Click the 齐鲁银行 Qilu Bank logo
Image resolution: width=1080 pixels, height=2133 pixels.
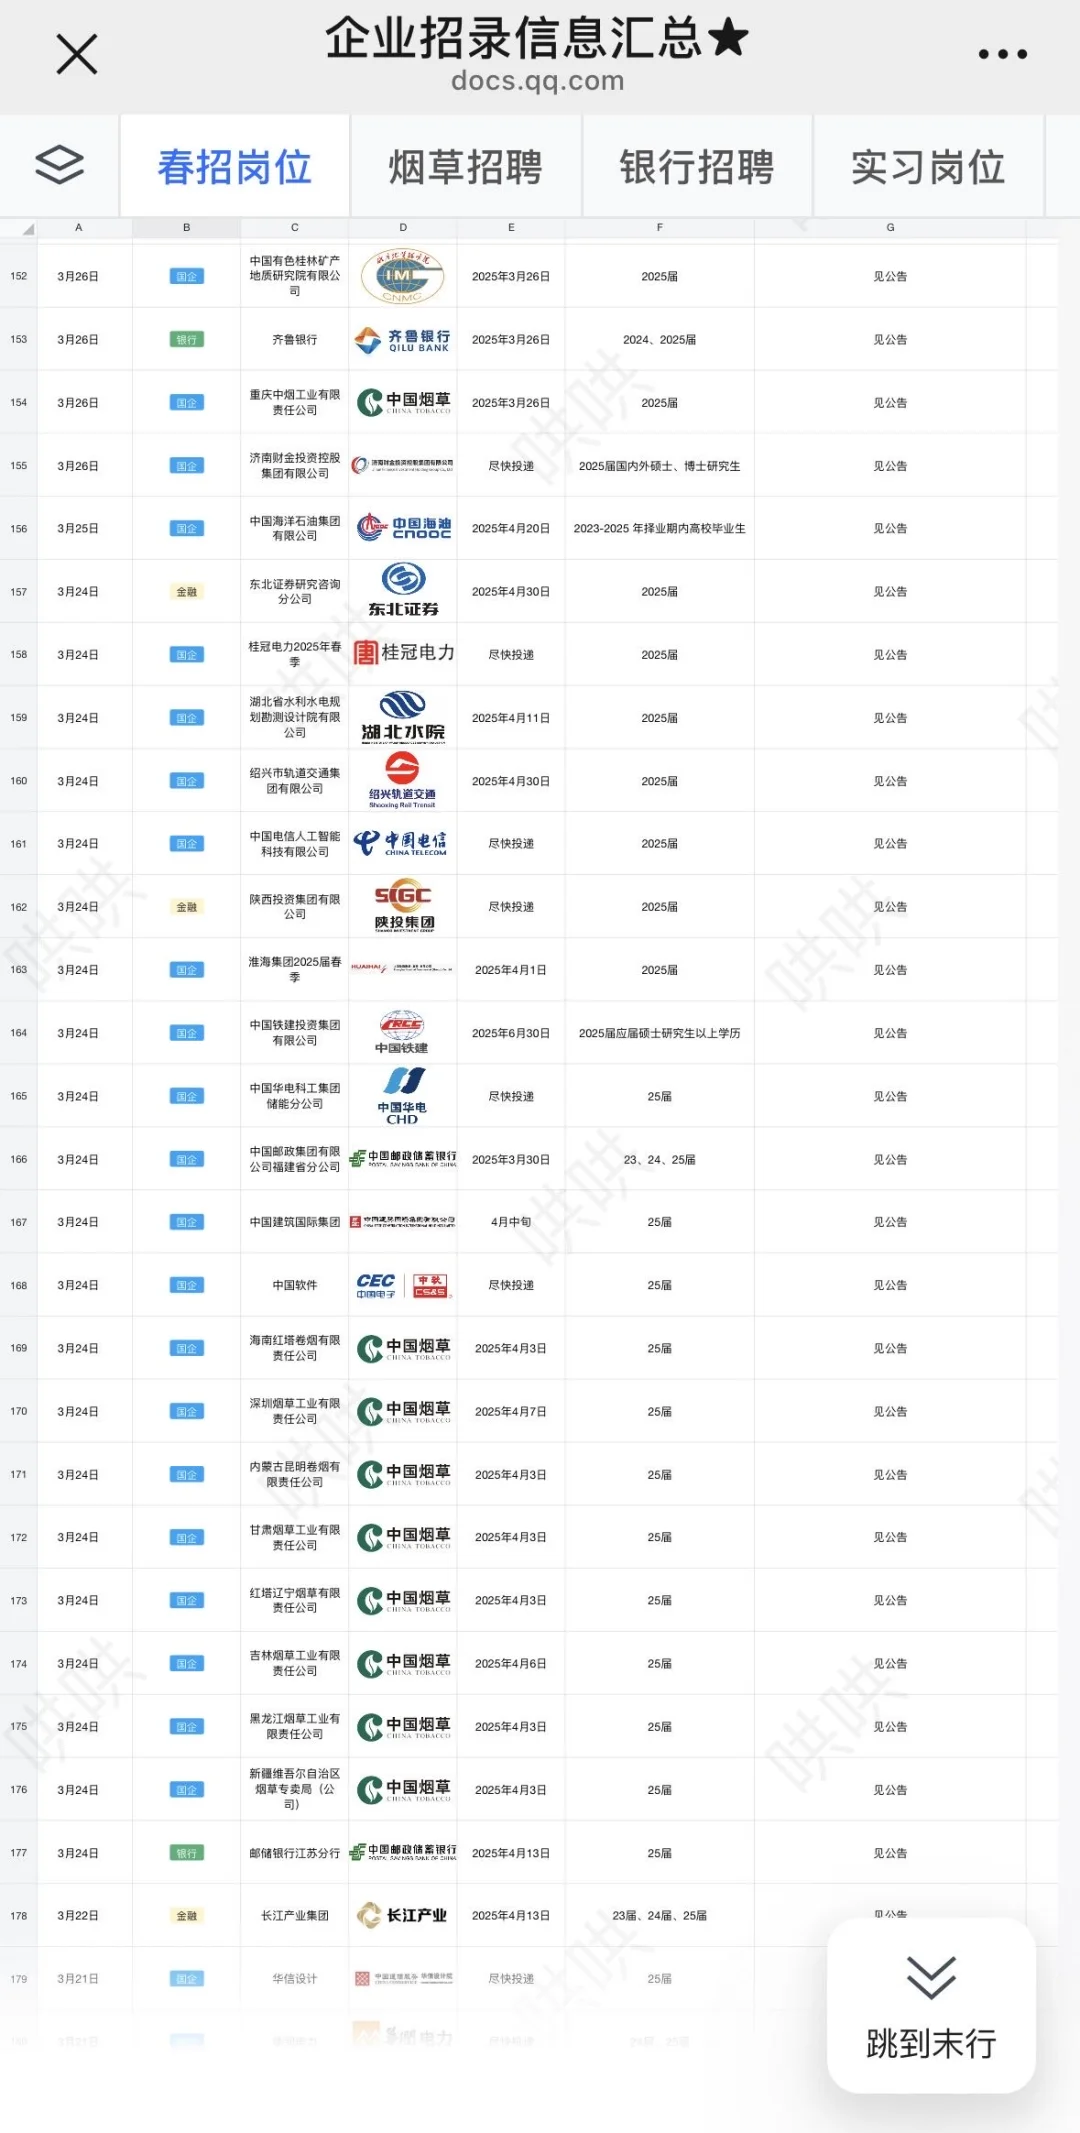[x=403, y=340]
